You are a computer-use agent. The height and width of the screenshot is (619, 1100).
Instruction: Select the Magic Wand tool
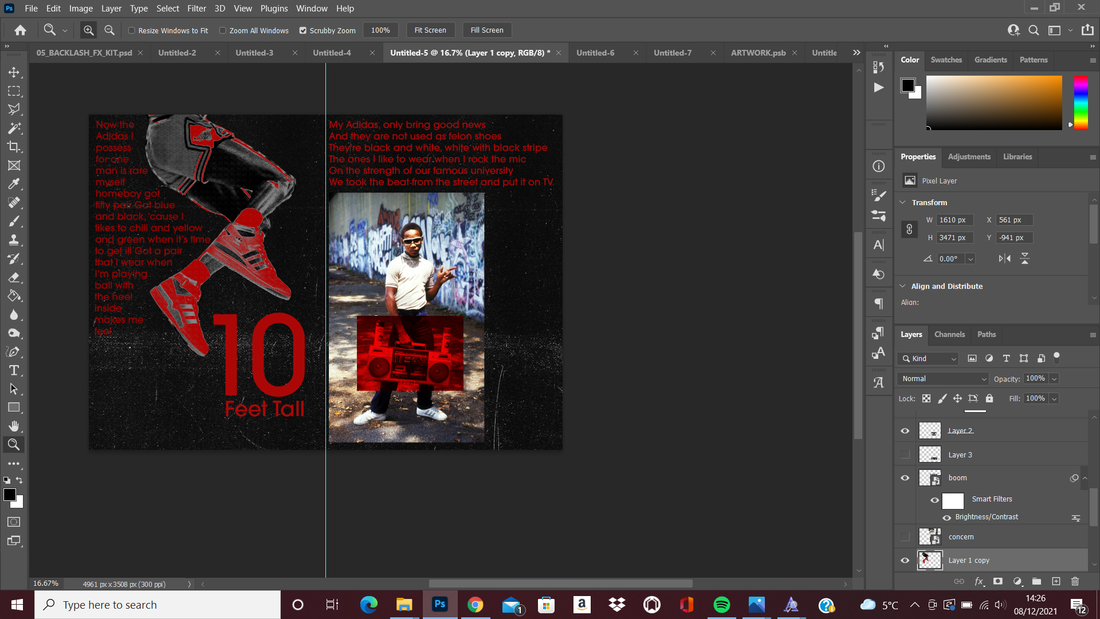(x=13, y=128)
